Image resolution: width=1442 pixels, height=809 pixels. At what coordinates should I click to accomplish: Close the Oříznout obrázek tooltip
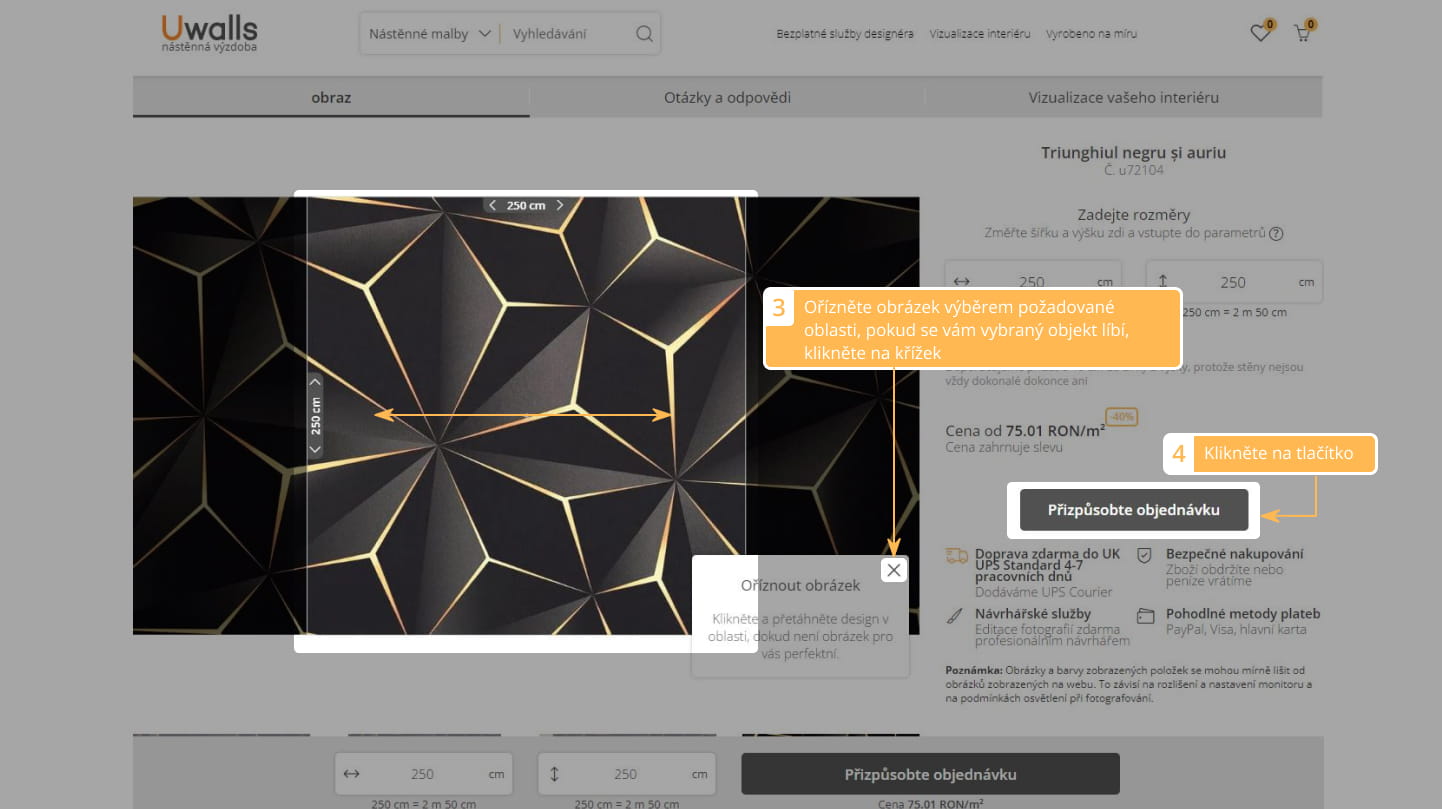coord(894,570)
